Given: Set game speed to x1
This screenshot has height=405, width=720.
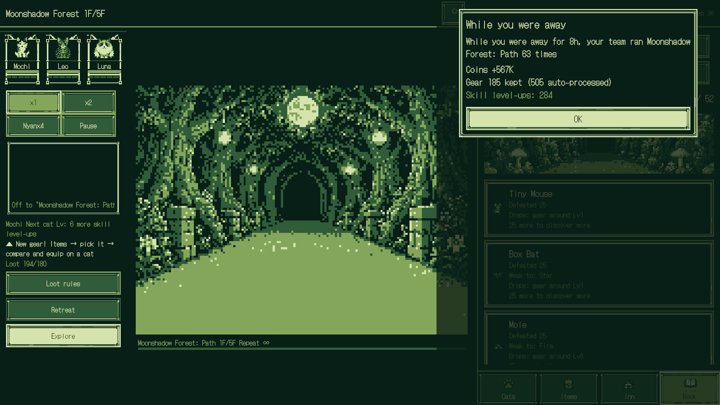Looking at the screenshot, I should [x=33, y=102].
